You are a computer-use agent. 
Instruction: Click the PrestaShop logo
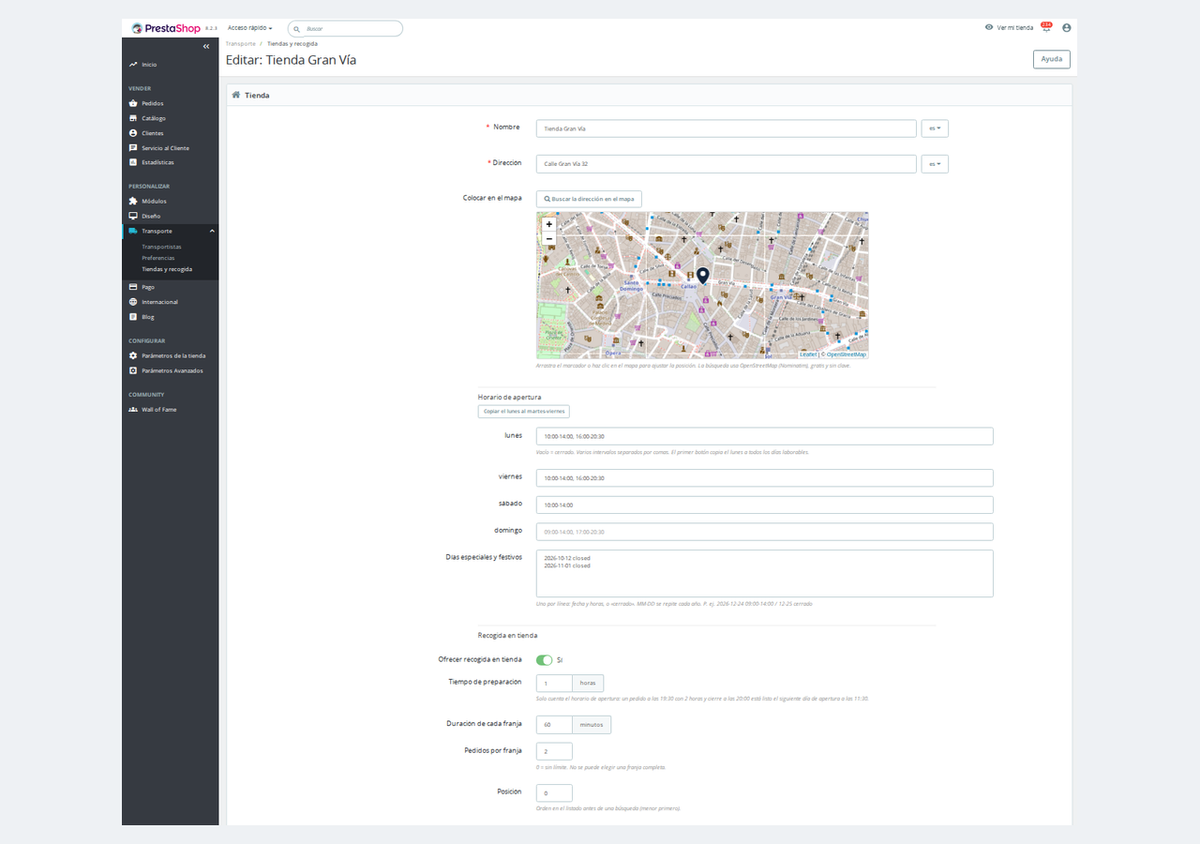pyautogui.click(x=166, y=28)
